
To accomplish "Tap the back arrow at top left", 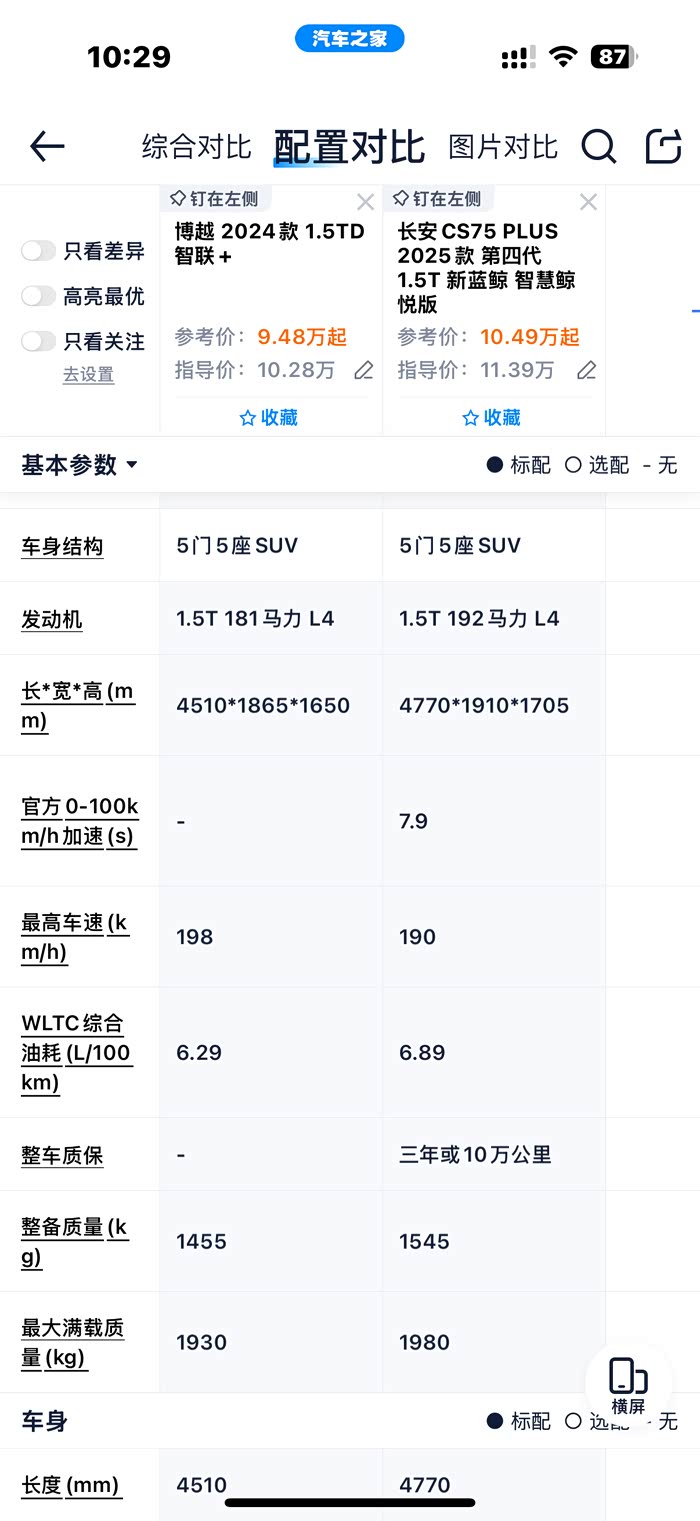I will (46, 146).
